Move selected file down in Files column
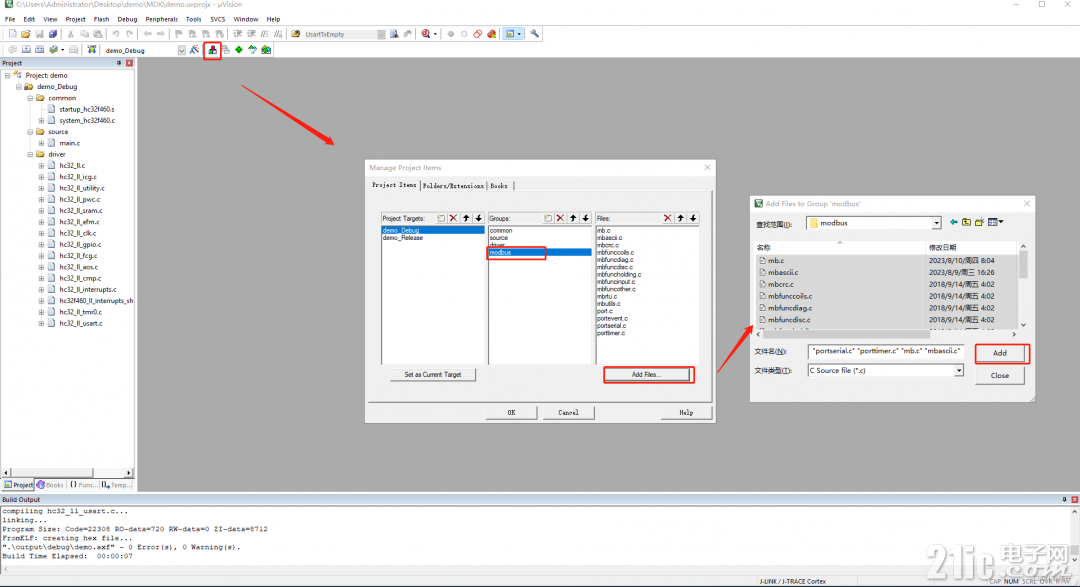 point(693,218)
